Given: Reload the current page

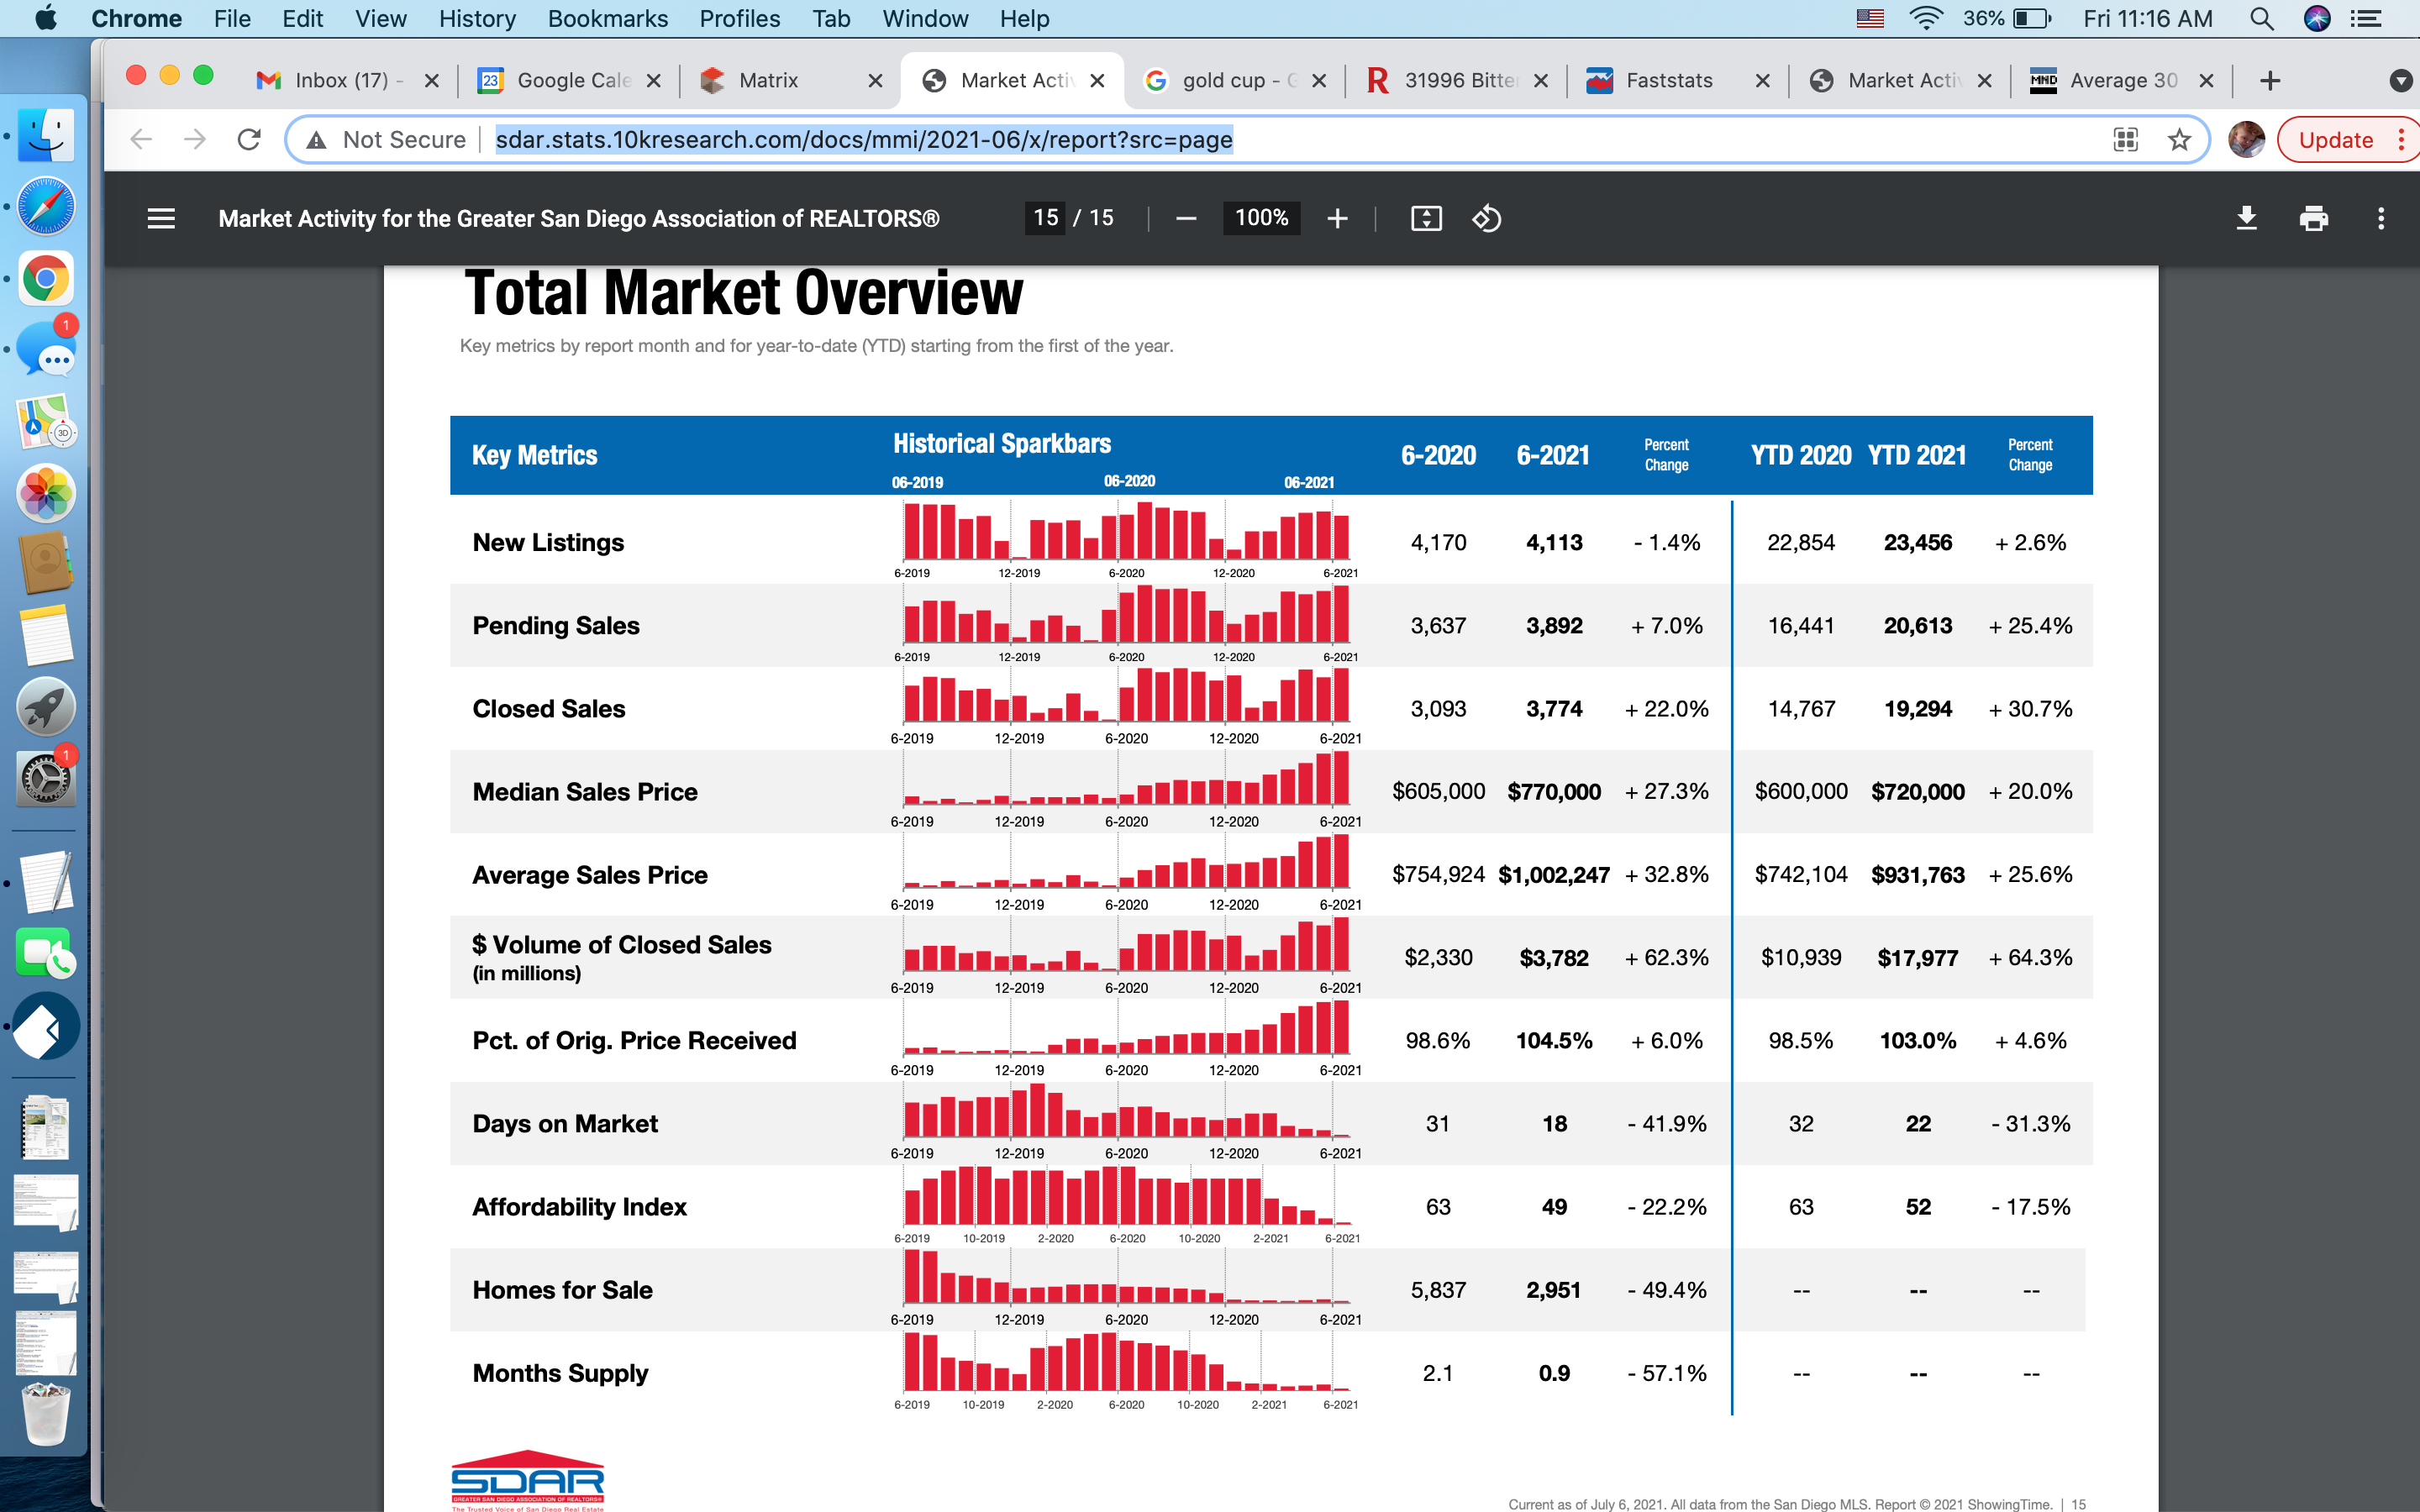Looking at the screenshot, I should (x=249, y=140).
